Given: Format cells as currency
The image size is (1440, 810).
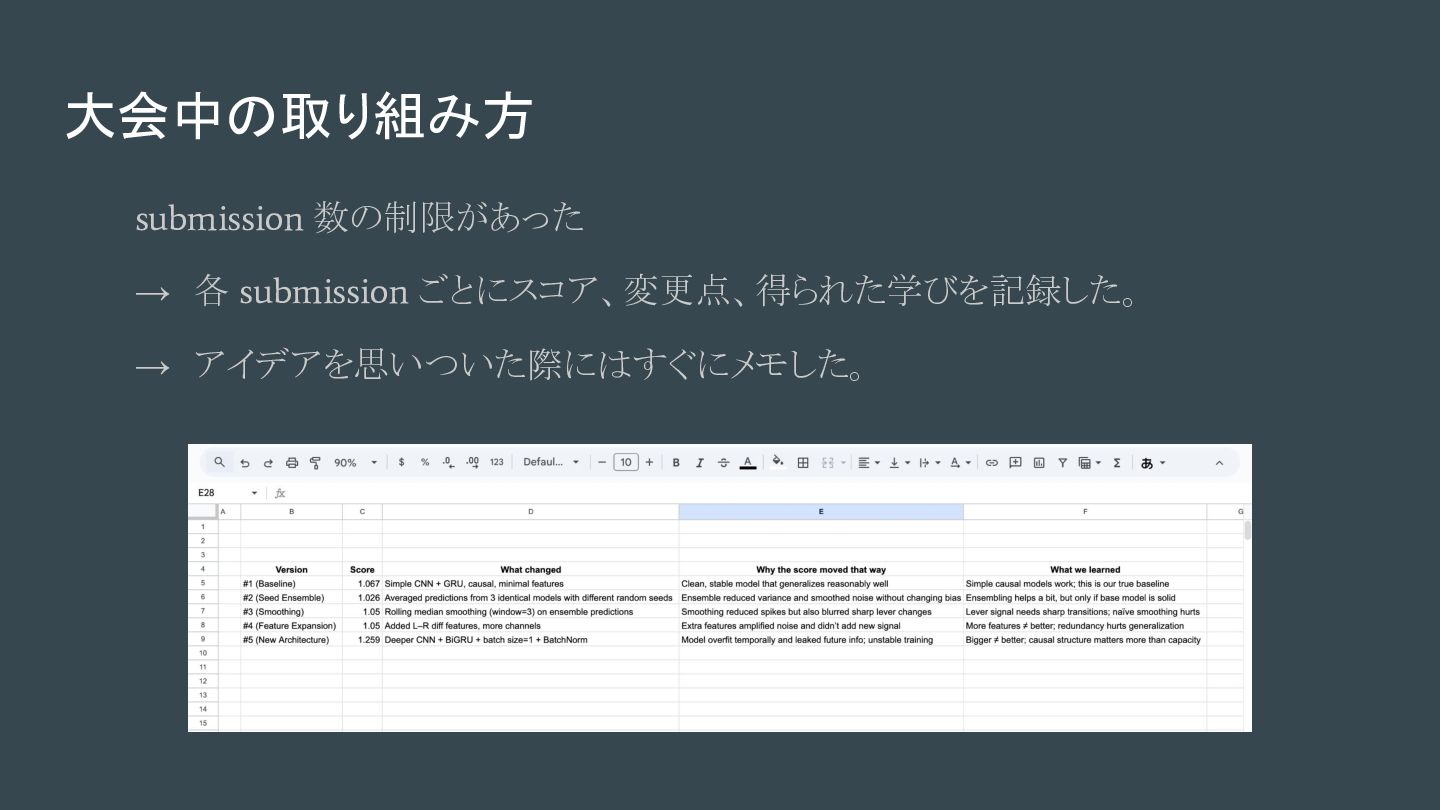Looking at the screenshot, I should coord(401,462).
